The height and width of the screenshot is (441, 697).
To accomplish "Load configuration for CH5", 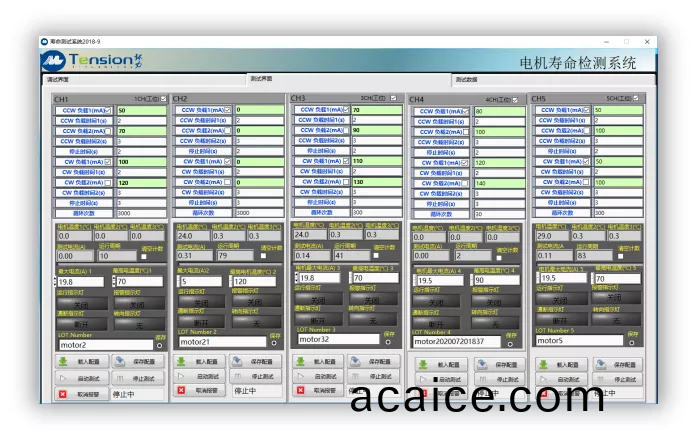I will (x=561, y=365).
